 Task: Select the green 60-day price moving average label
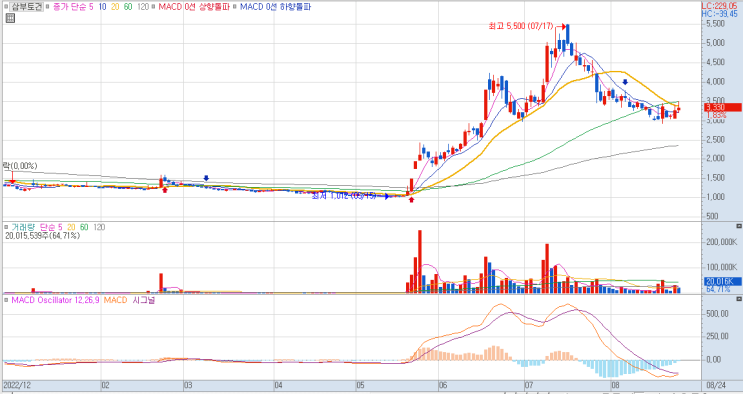point(128,7)
